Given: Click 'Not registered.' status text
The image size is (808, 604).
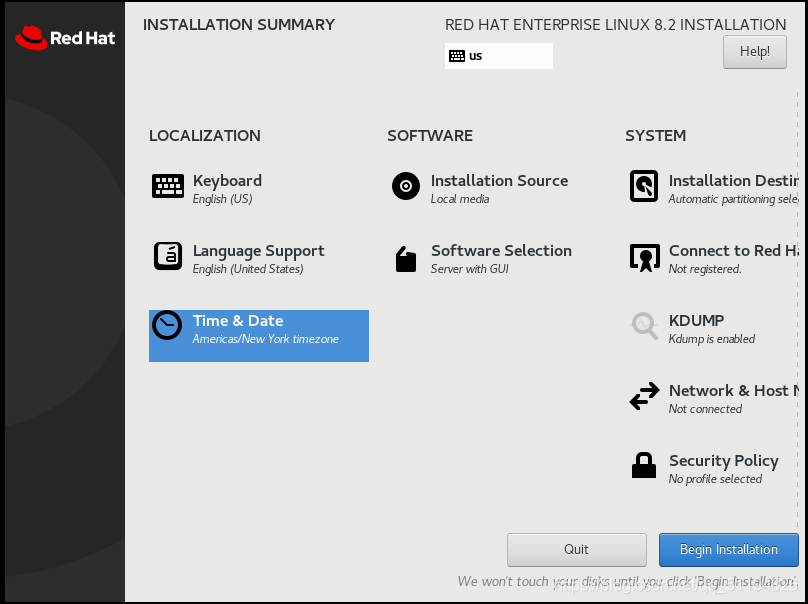Looking at the screenshot, I should click(x=705, y=269).
